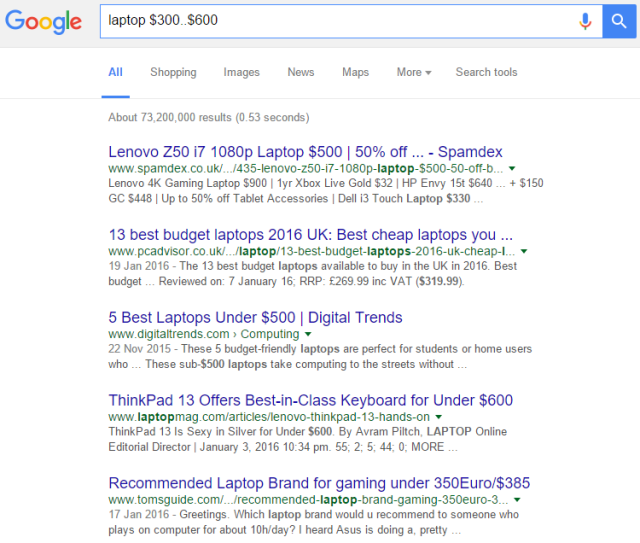Viewport: 640px width, 543px height.
Task: Select the All results tab
Action: tap(116, 72)
